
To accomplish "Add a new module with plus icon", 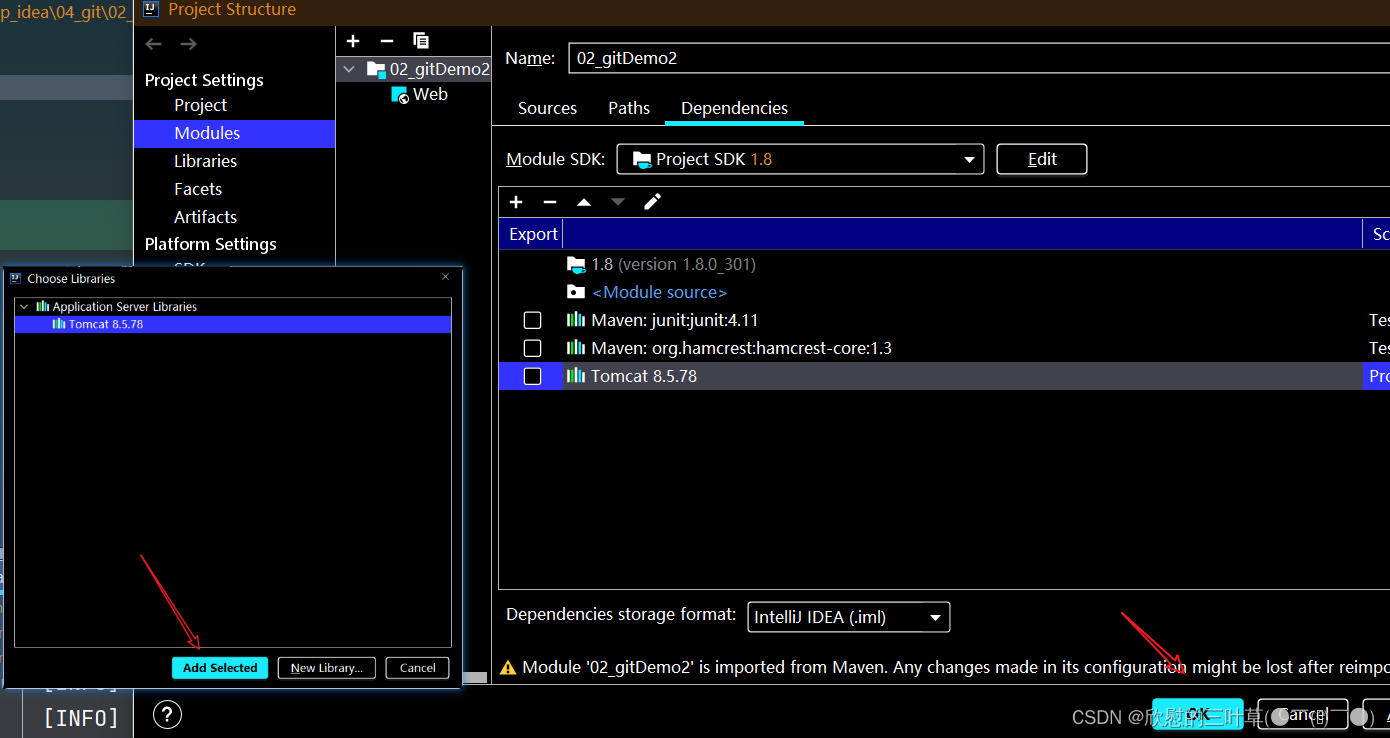I will tap(353, 41).
